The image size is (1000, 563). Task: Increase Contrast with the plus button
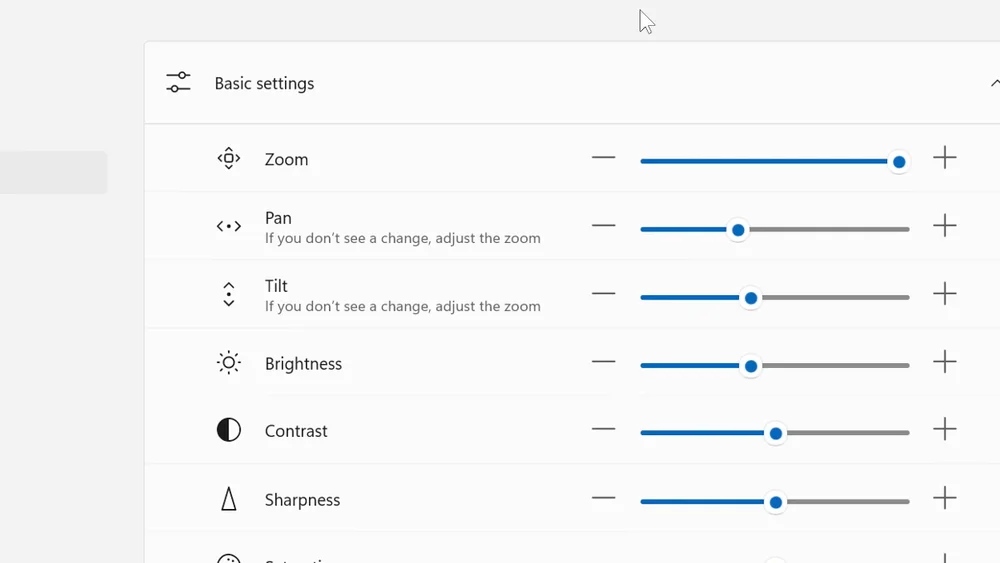[x=945, y=430]
